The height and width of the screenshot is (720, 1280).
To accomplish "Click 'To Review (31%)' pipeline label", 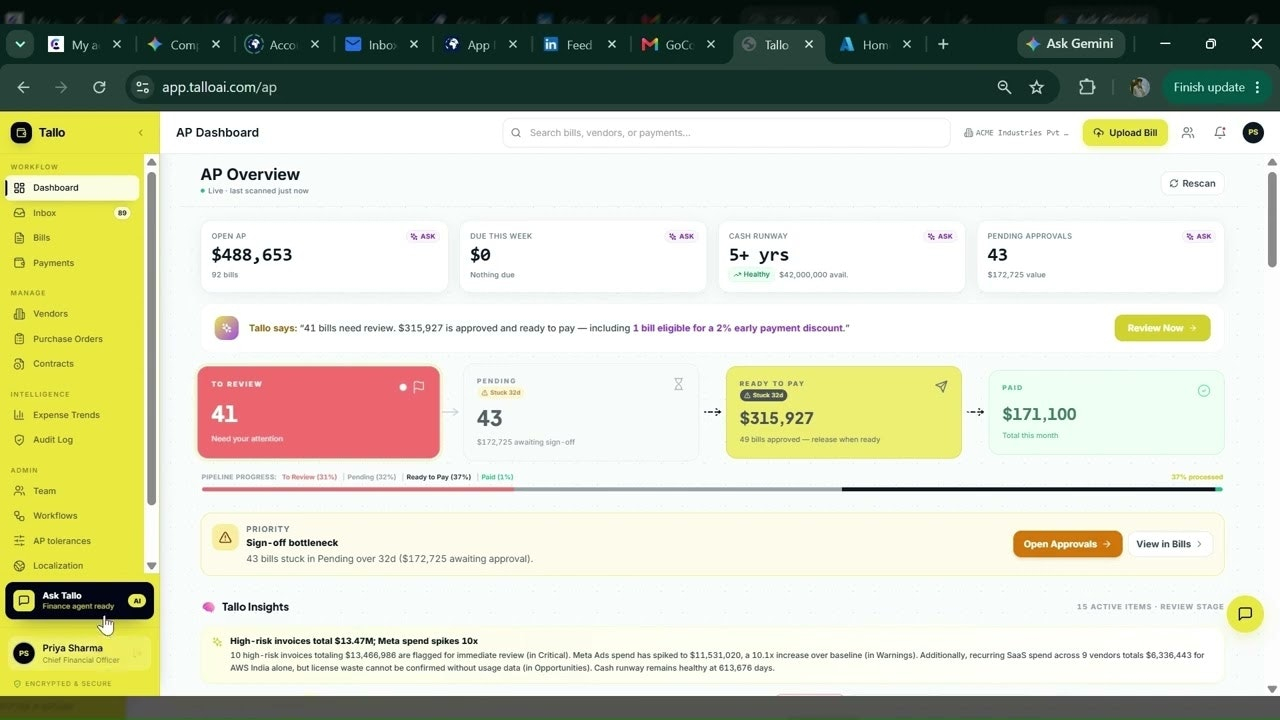I will pos(309,477).
